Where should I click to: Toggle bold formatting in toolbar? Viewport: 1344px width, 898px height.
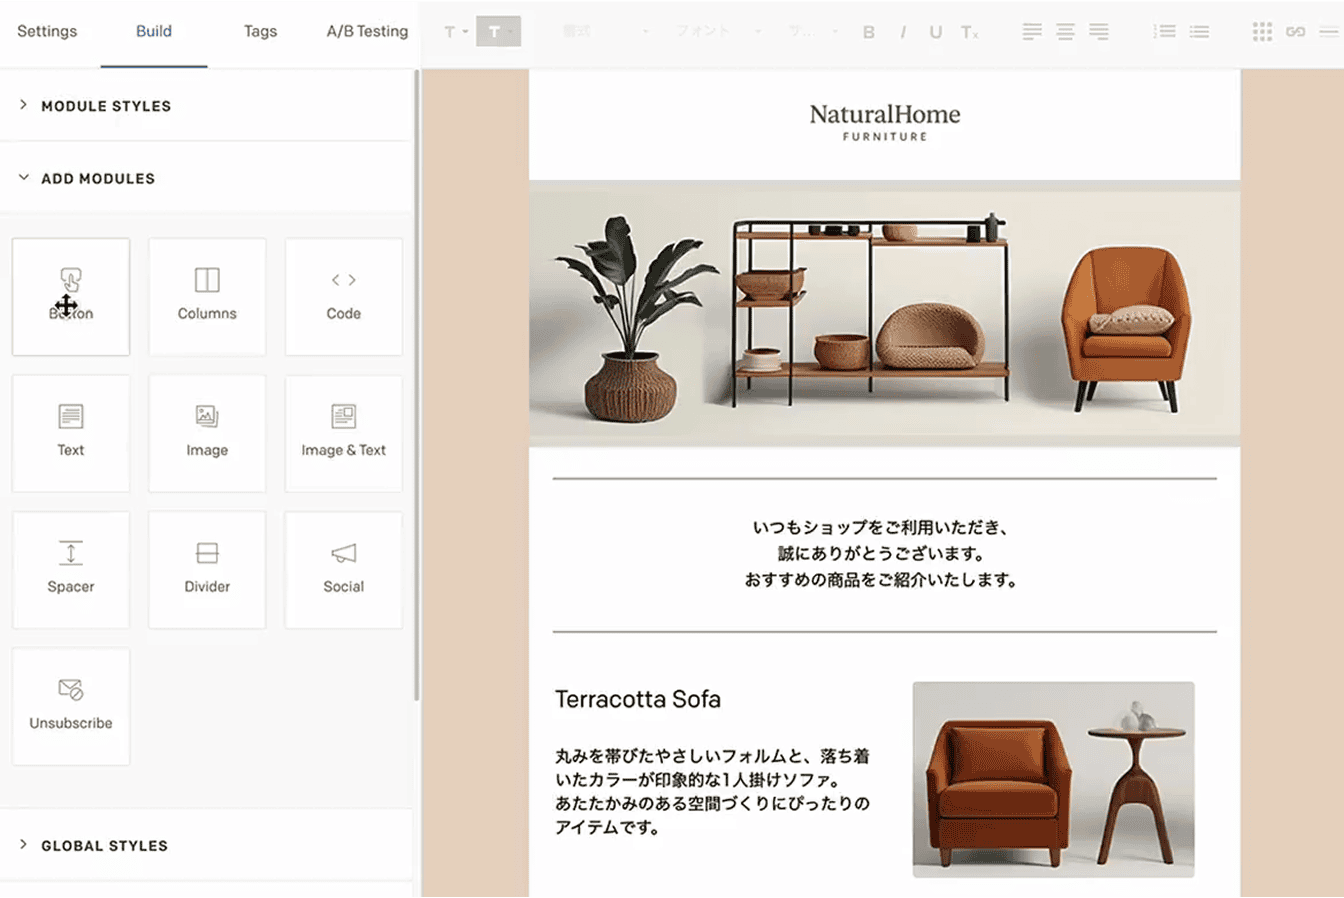[x=868, y=32]
